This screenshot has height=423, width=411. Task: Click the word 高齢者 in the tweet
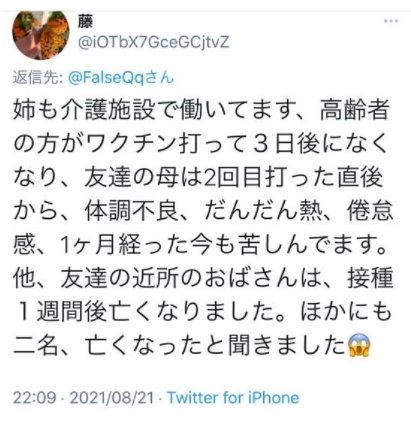pos(355,110)
